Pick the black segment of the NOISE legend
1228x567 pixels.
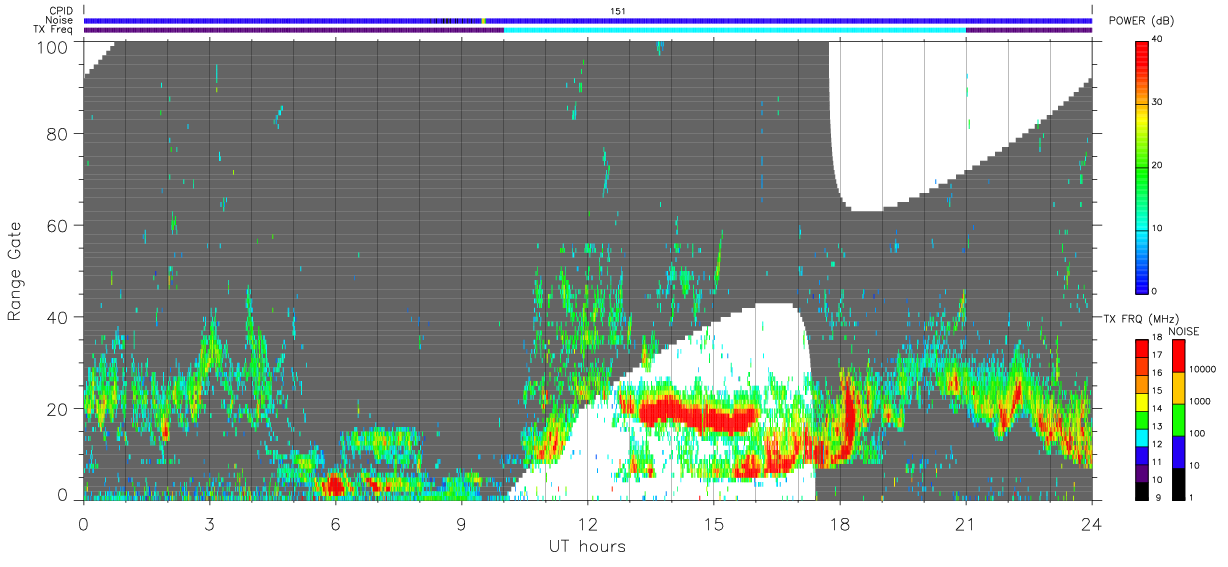tap(1179, 483)
